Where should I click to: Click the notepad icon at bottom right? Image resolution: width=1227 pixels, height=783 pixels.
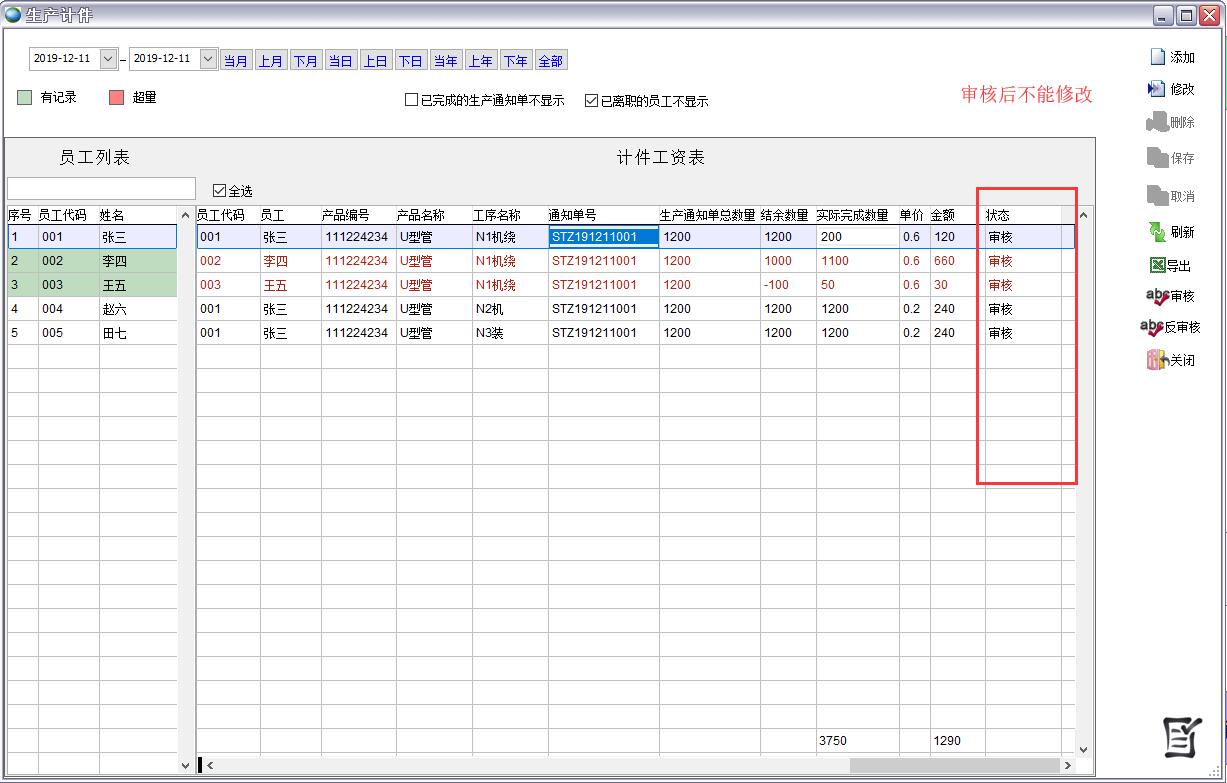tap(1181, 738)
